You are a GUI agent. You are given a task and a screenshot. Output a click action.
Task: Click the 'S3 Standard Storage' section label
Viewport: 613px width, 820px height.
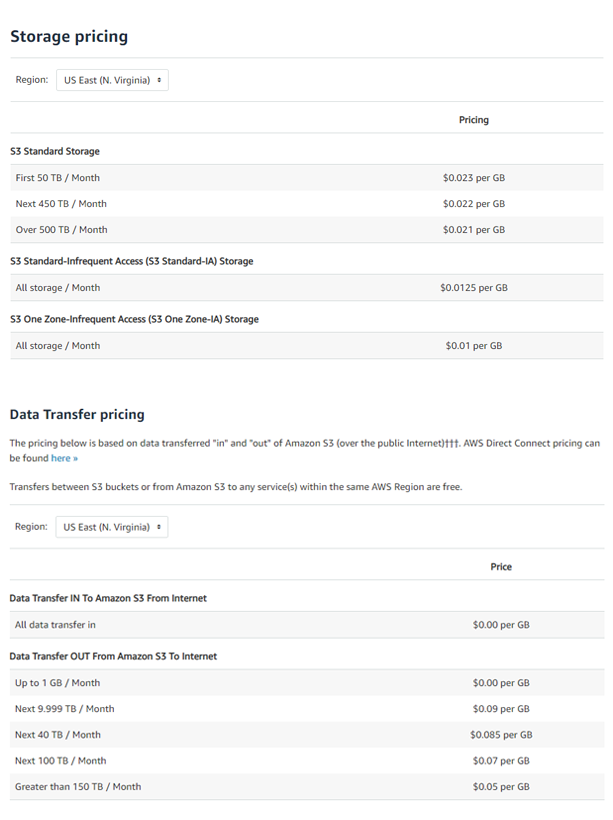click(x=55, y=152)
